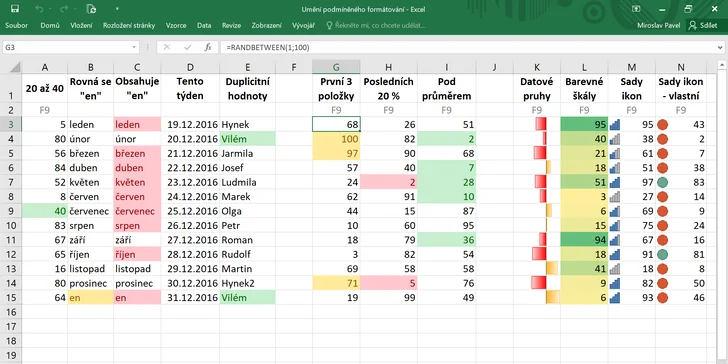Screen dimensions: 728x364
Task: Click the red circle icon next to 50
Action: [x=663, y=283]
